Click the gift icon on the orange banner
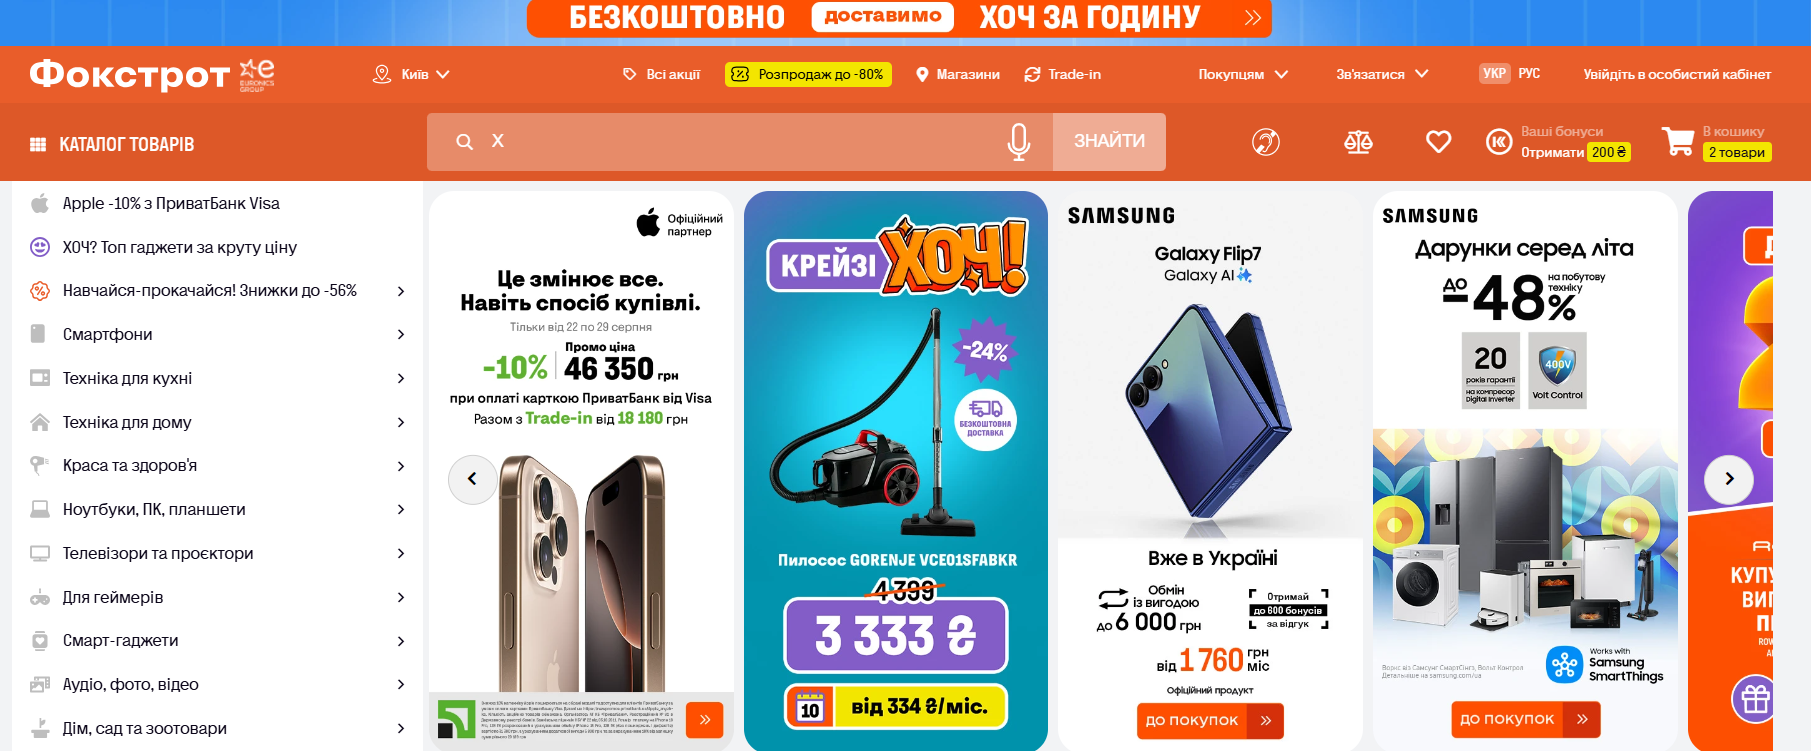Image resolution: width=1811 pixels, height=751 pixels. 1755,699
